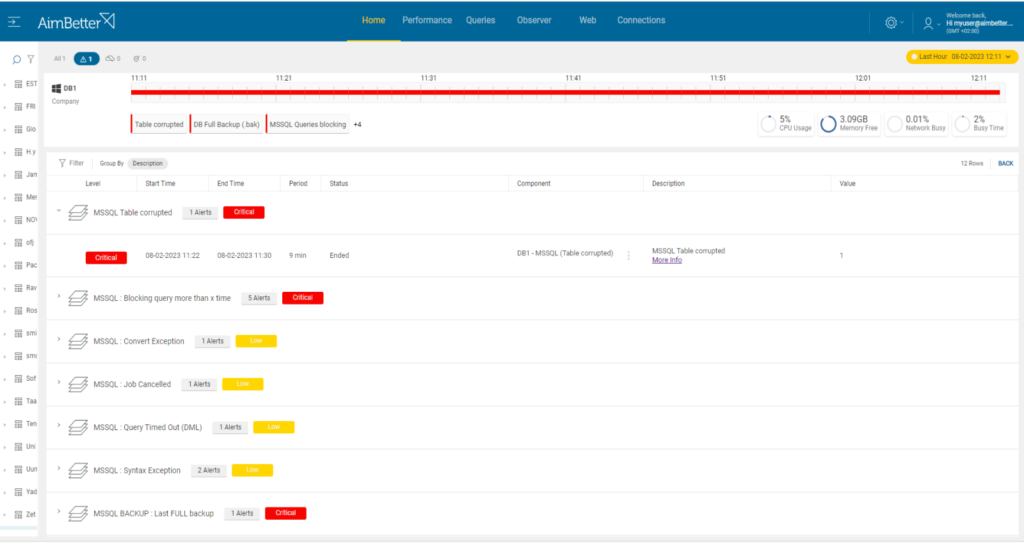Switch to the Performance tab
Screen dimensions: 1024x544
pyautogui.click(x=427, y=20)
